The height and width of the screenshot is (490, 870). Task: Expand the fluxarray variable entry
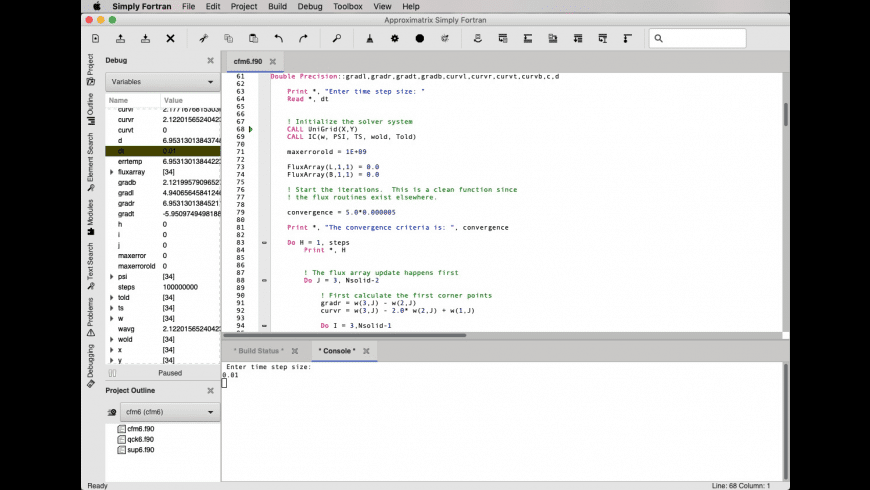pyautogui.click(x=112, y=172)
